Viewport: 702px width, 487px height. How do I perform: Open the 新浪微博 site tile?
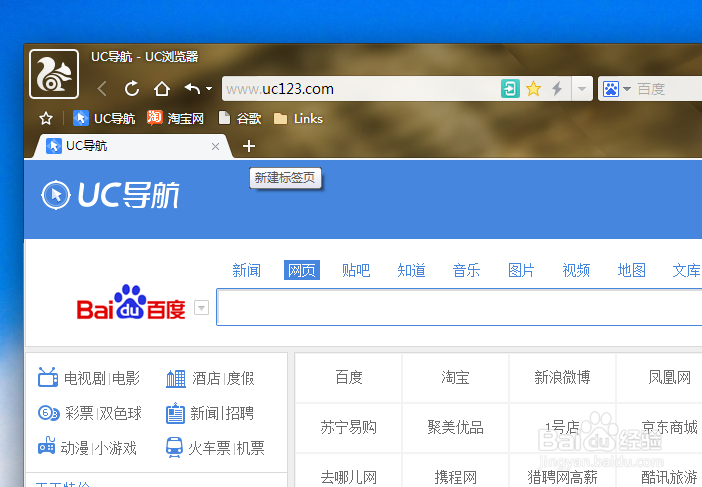562,377
